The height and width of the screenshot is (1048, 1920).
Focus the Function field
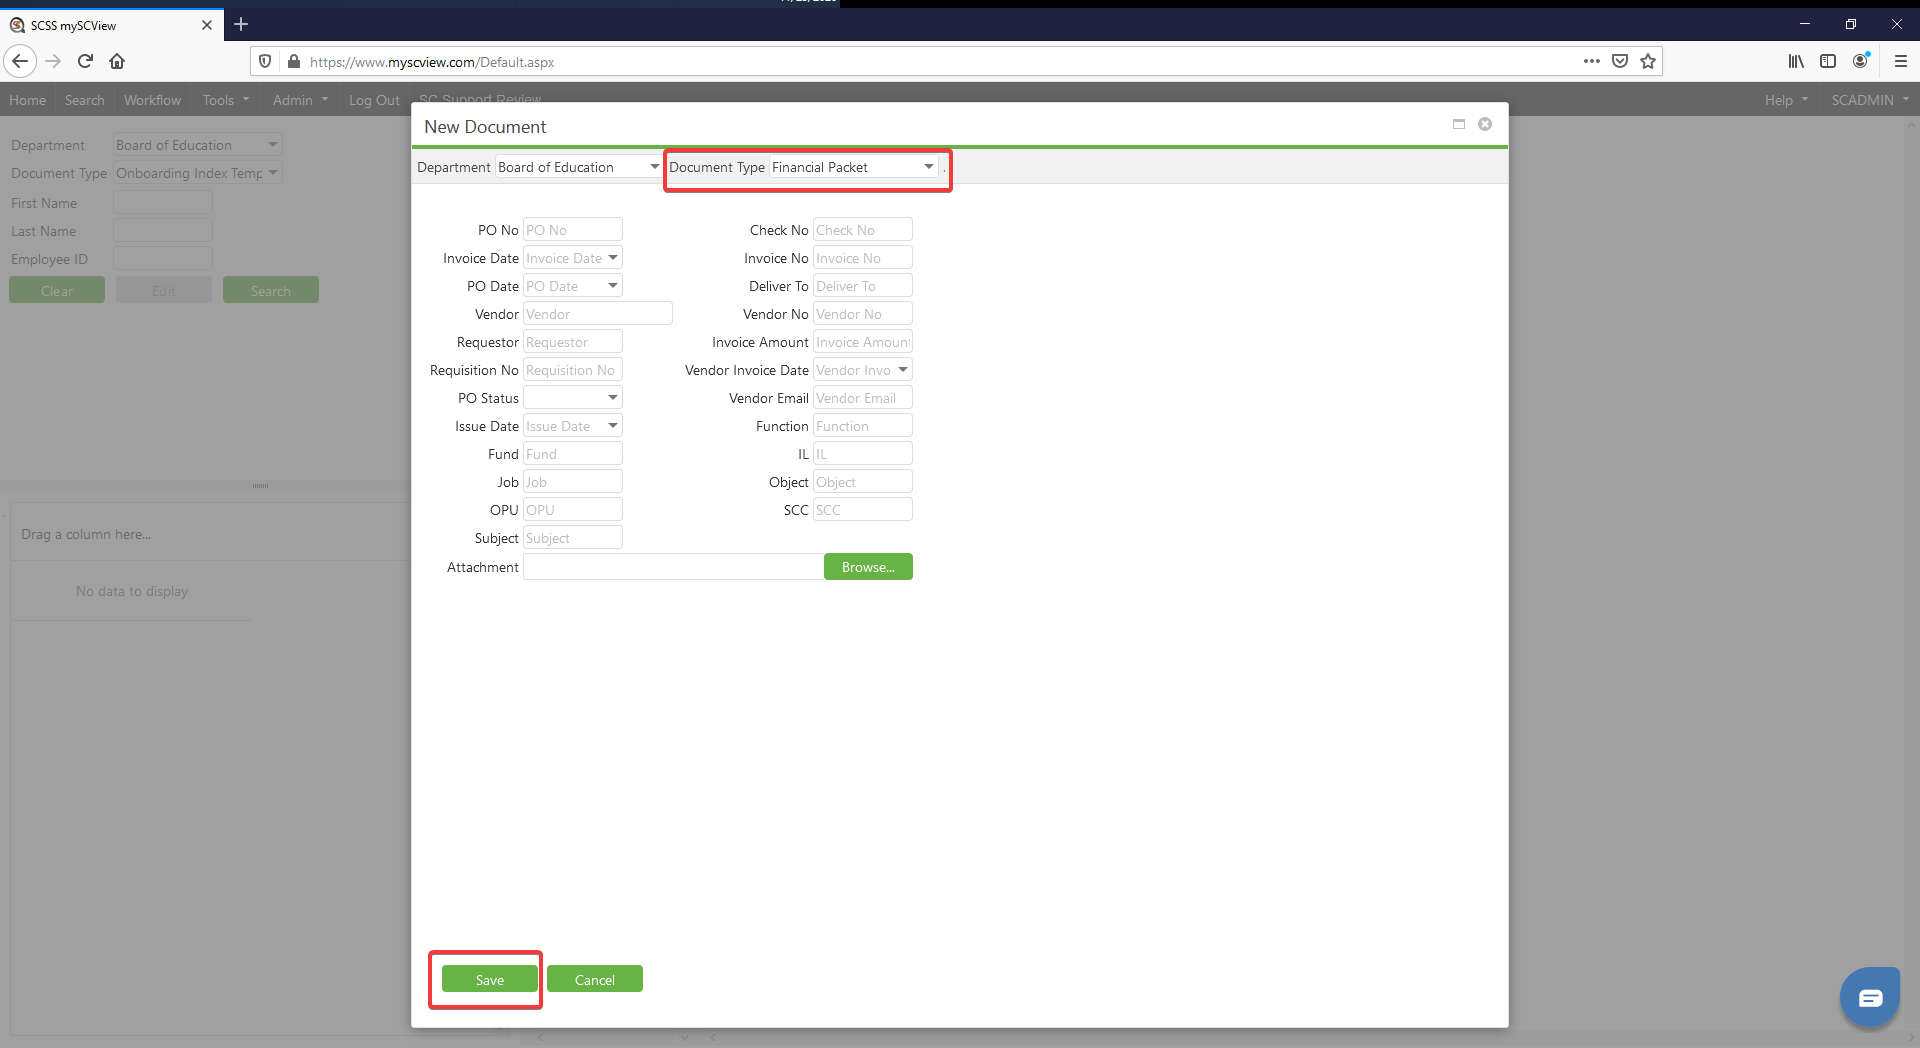tap(863, 426)
